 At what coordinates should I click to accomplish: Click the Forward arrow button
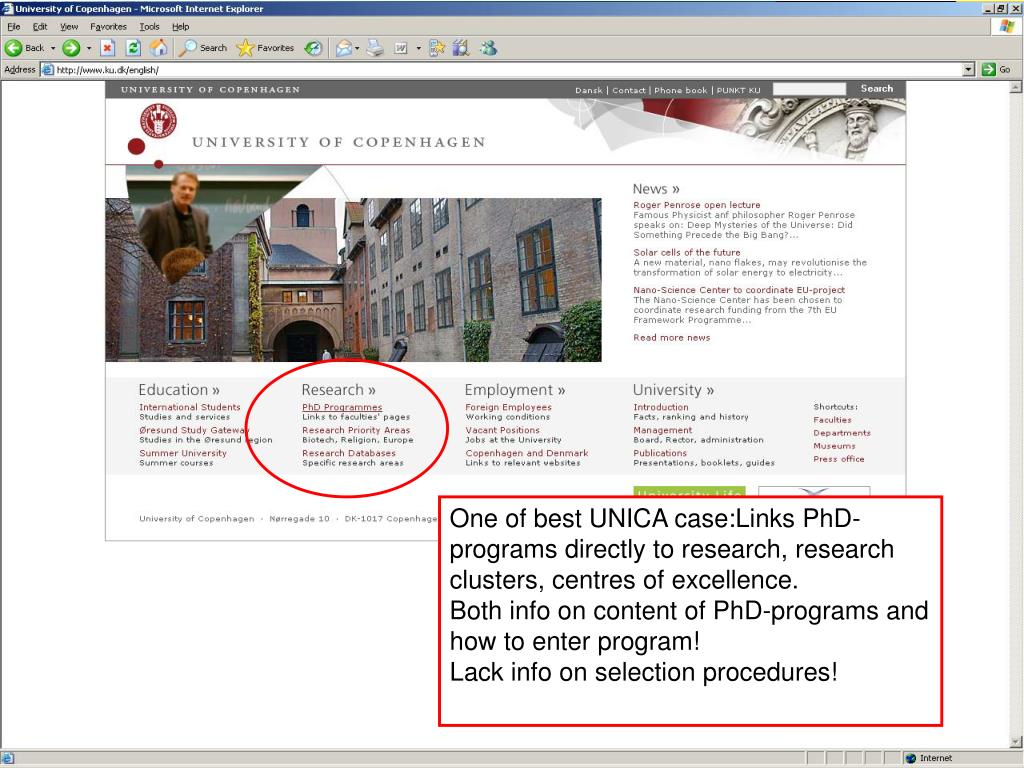click(x=71, y=48)
